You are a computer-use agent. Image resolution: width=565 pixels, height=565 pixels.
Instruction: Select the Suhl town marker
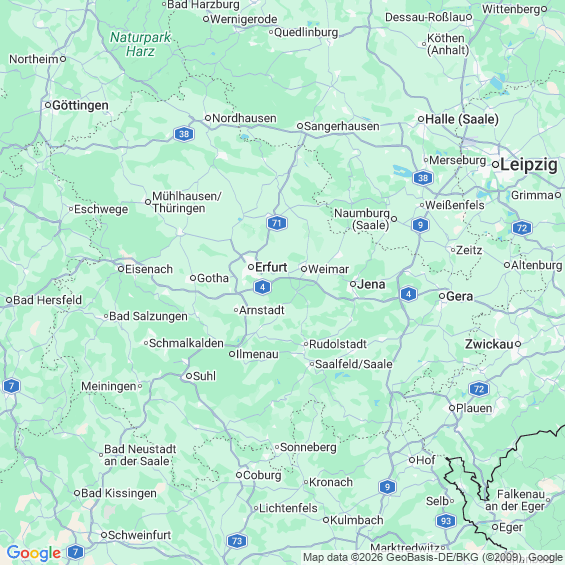(x=189, y=376)
